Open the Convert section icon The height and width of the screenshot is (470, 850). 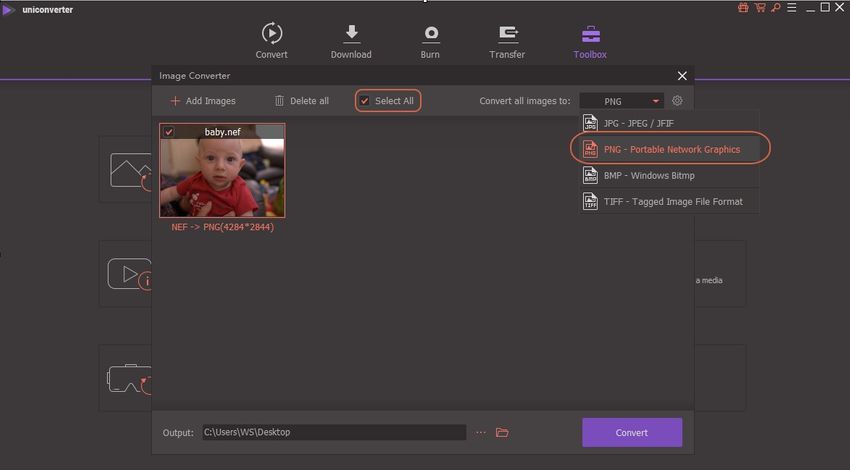point(271,34)
